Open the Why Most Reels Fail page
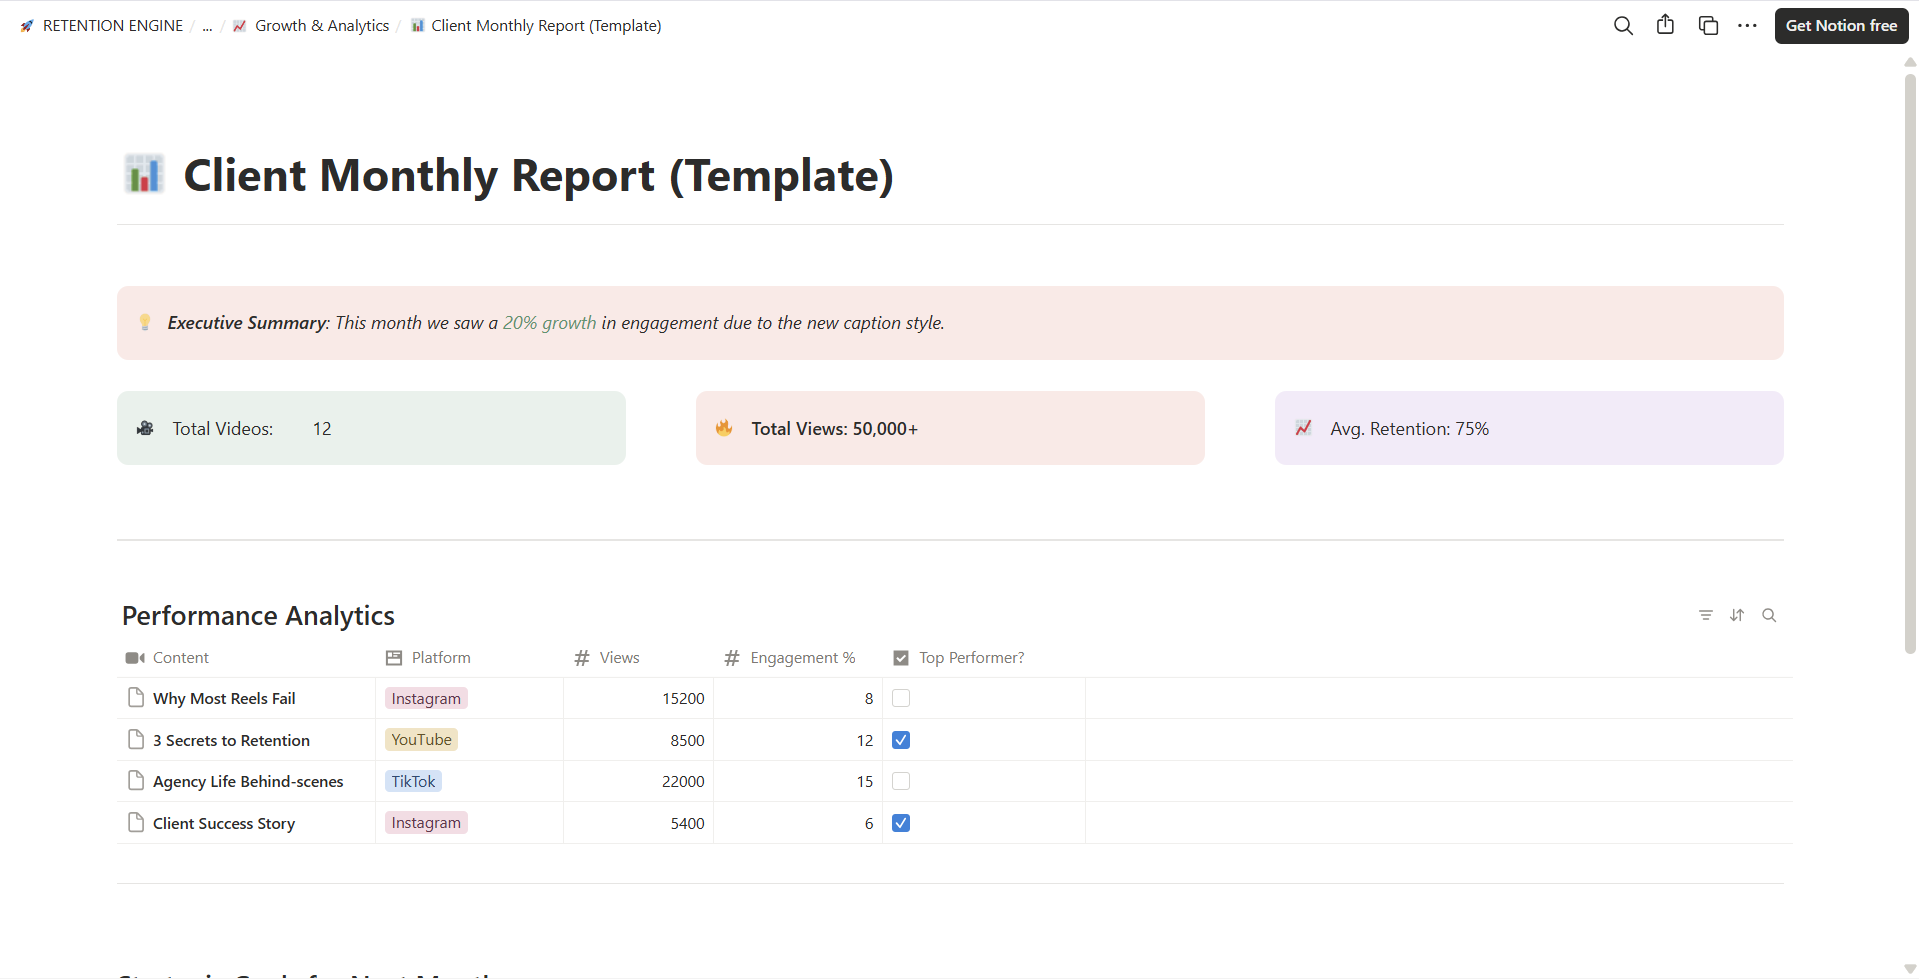 tap(224, 699)
